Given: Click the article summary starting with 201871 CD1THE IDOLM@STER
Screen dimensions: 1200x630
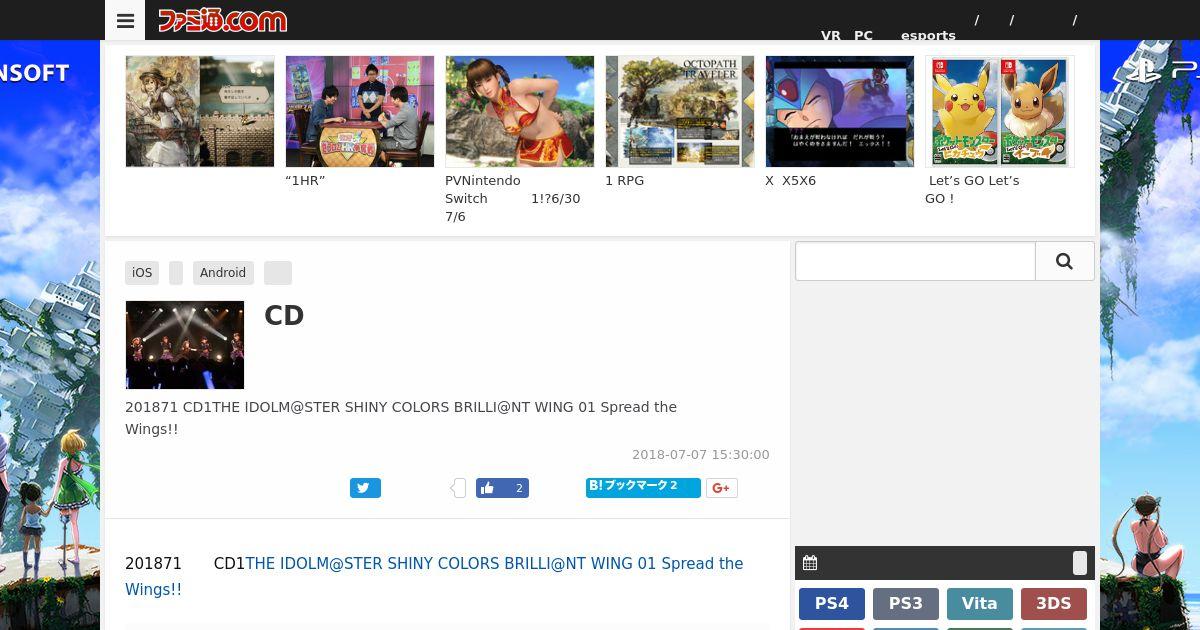Looking at the screenshot, I should (x=401, y=418).
